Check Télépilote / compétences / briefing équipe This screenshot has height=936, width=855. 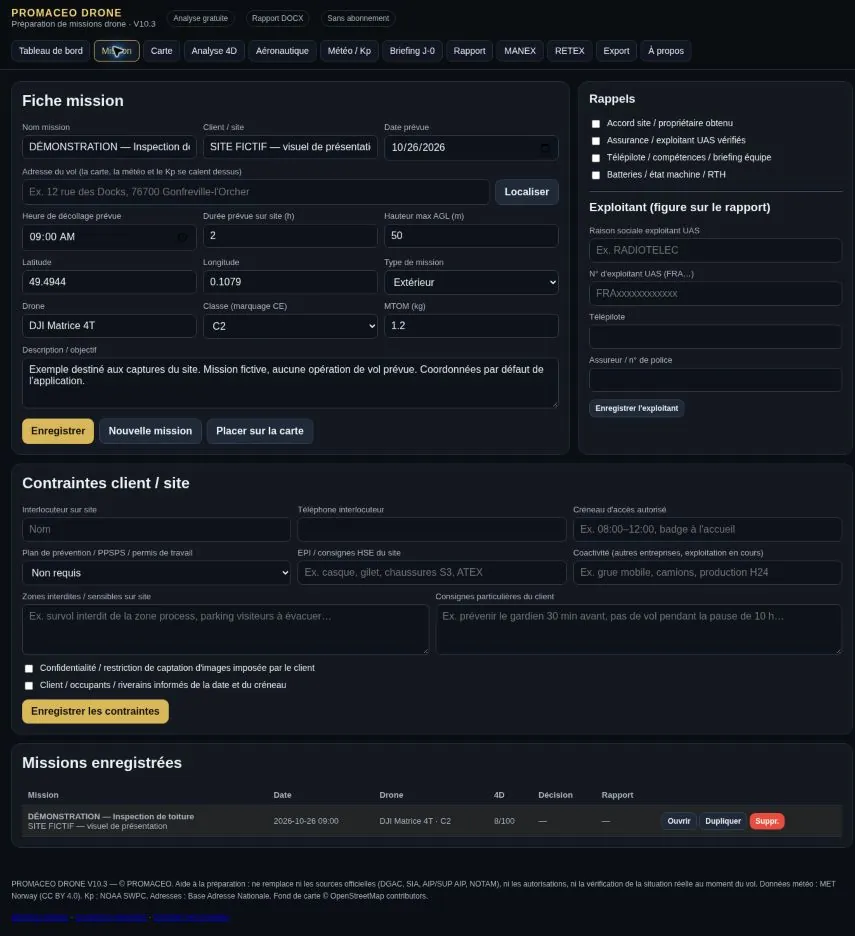click(595, 158)
